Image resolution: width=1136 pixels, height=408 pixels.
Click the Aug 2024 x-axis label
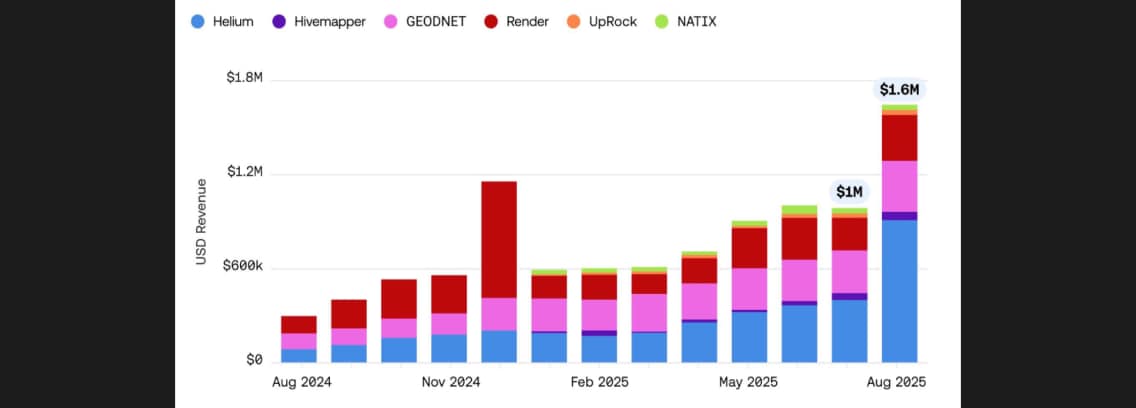click(302, 382)
